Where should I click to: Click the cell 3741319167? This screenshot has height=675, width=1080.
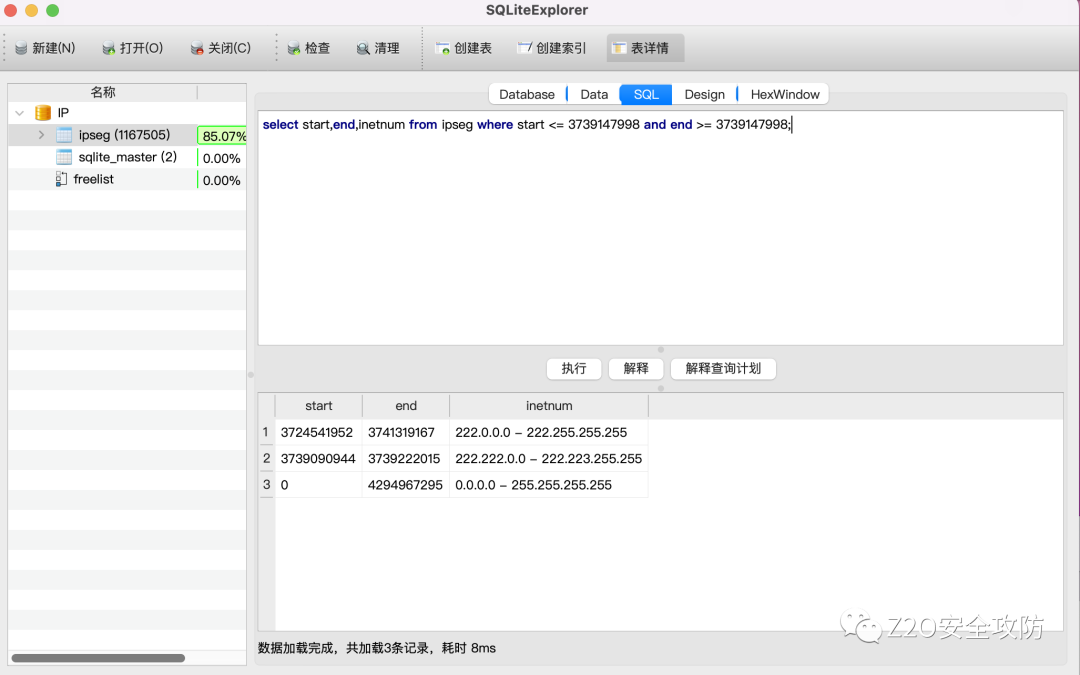406,433
